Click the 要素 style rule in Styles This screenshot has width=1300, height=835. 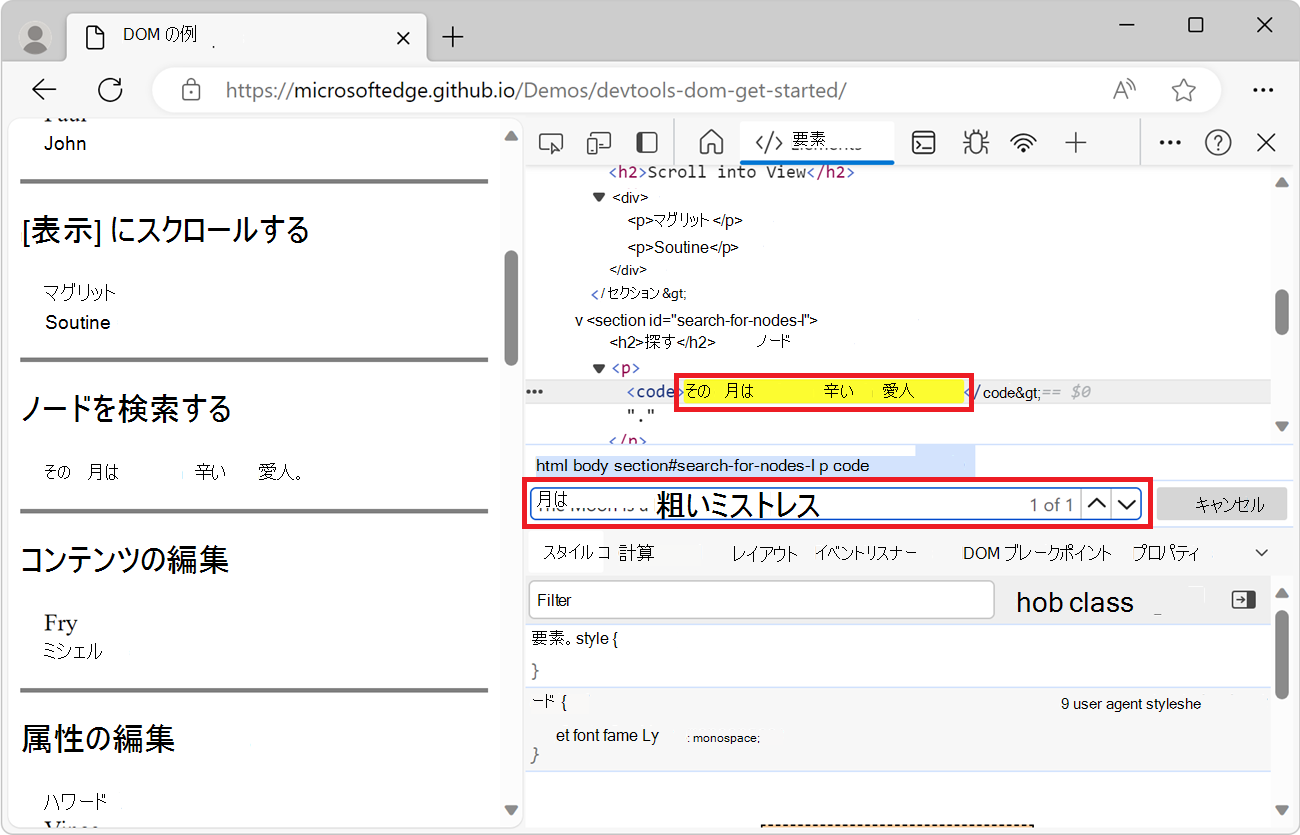(x=575, y=638)
